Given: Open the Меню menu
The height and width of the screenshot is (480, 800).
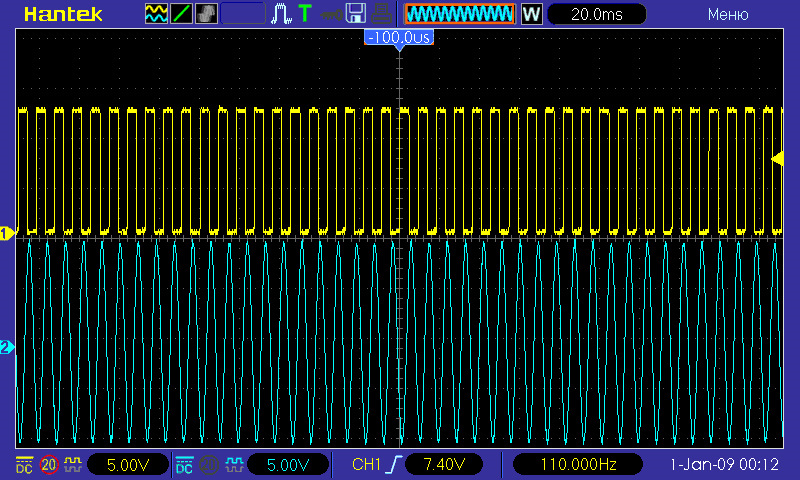Looking at the screenshot, I should coord(728,14).
